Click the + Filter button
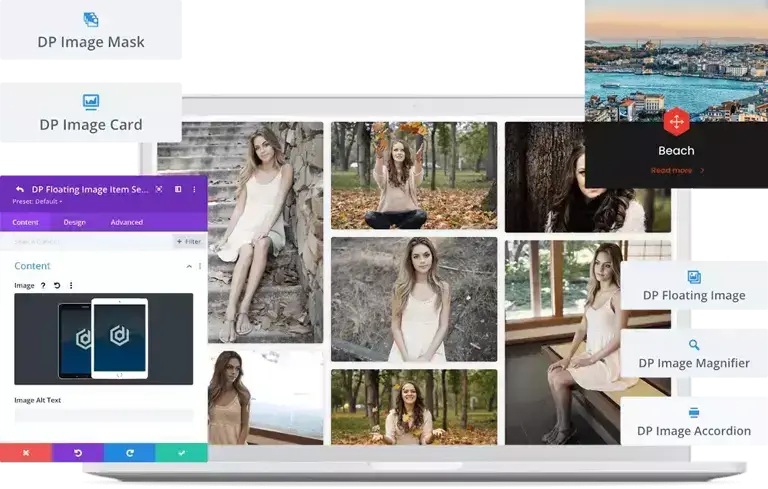768x489 pixels. point(189,241)
